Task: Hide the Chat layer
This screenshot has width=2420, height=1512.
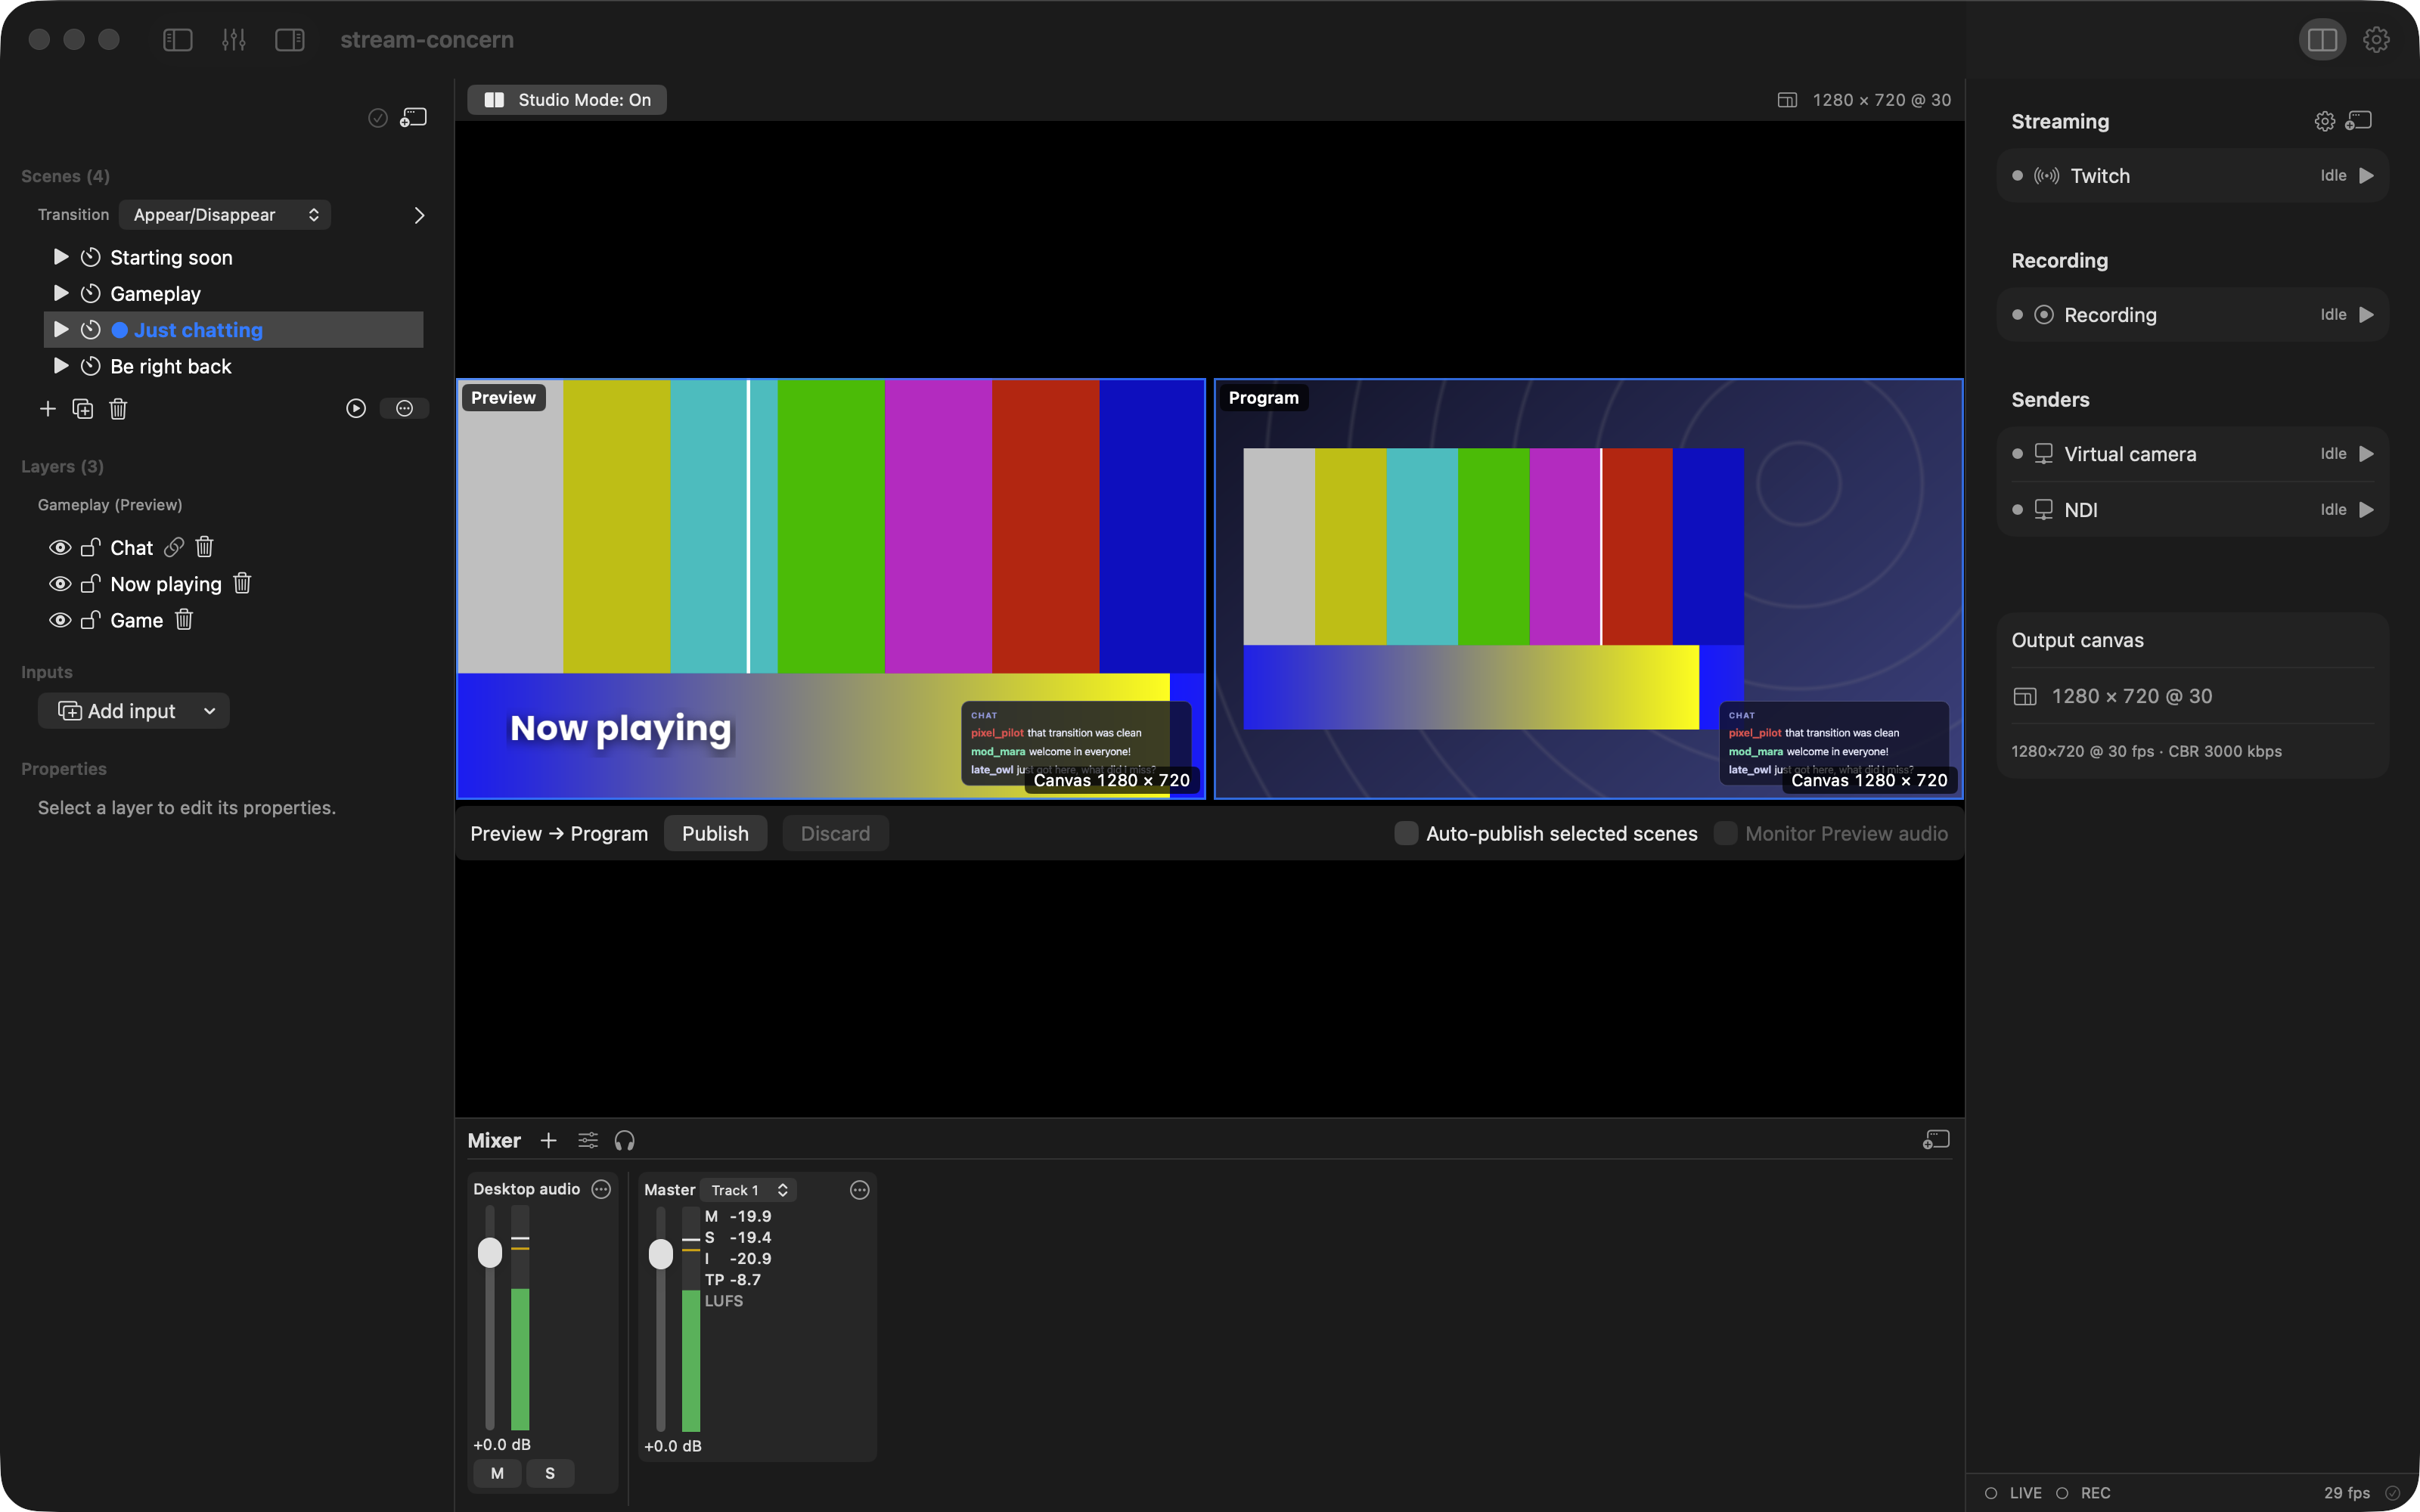Action: (x=60, y=547)
